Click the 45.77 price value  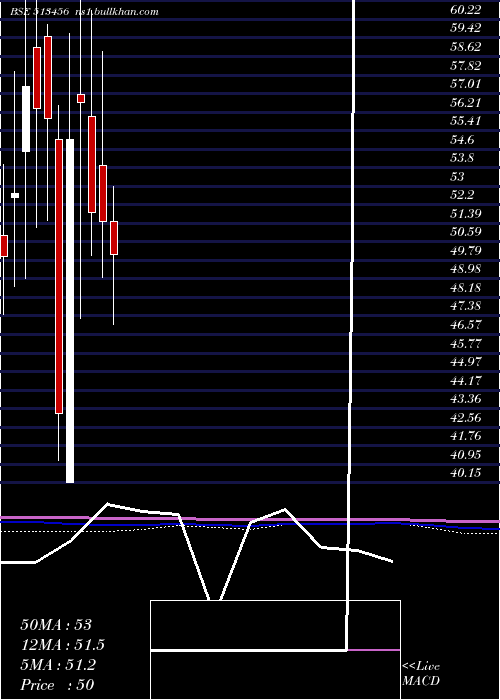coord(466,344)
